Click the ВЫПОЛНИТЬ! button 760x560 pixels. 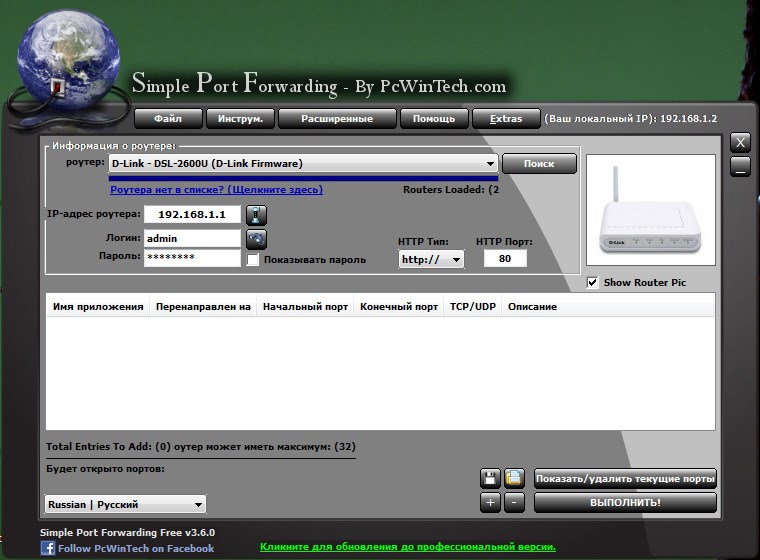pyautogui.click(x=625, y=502)
